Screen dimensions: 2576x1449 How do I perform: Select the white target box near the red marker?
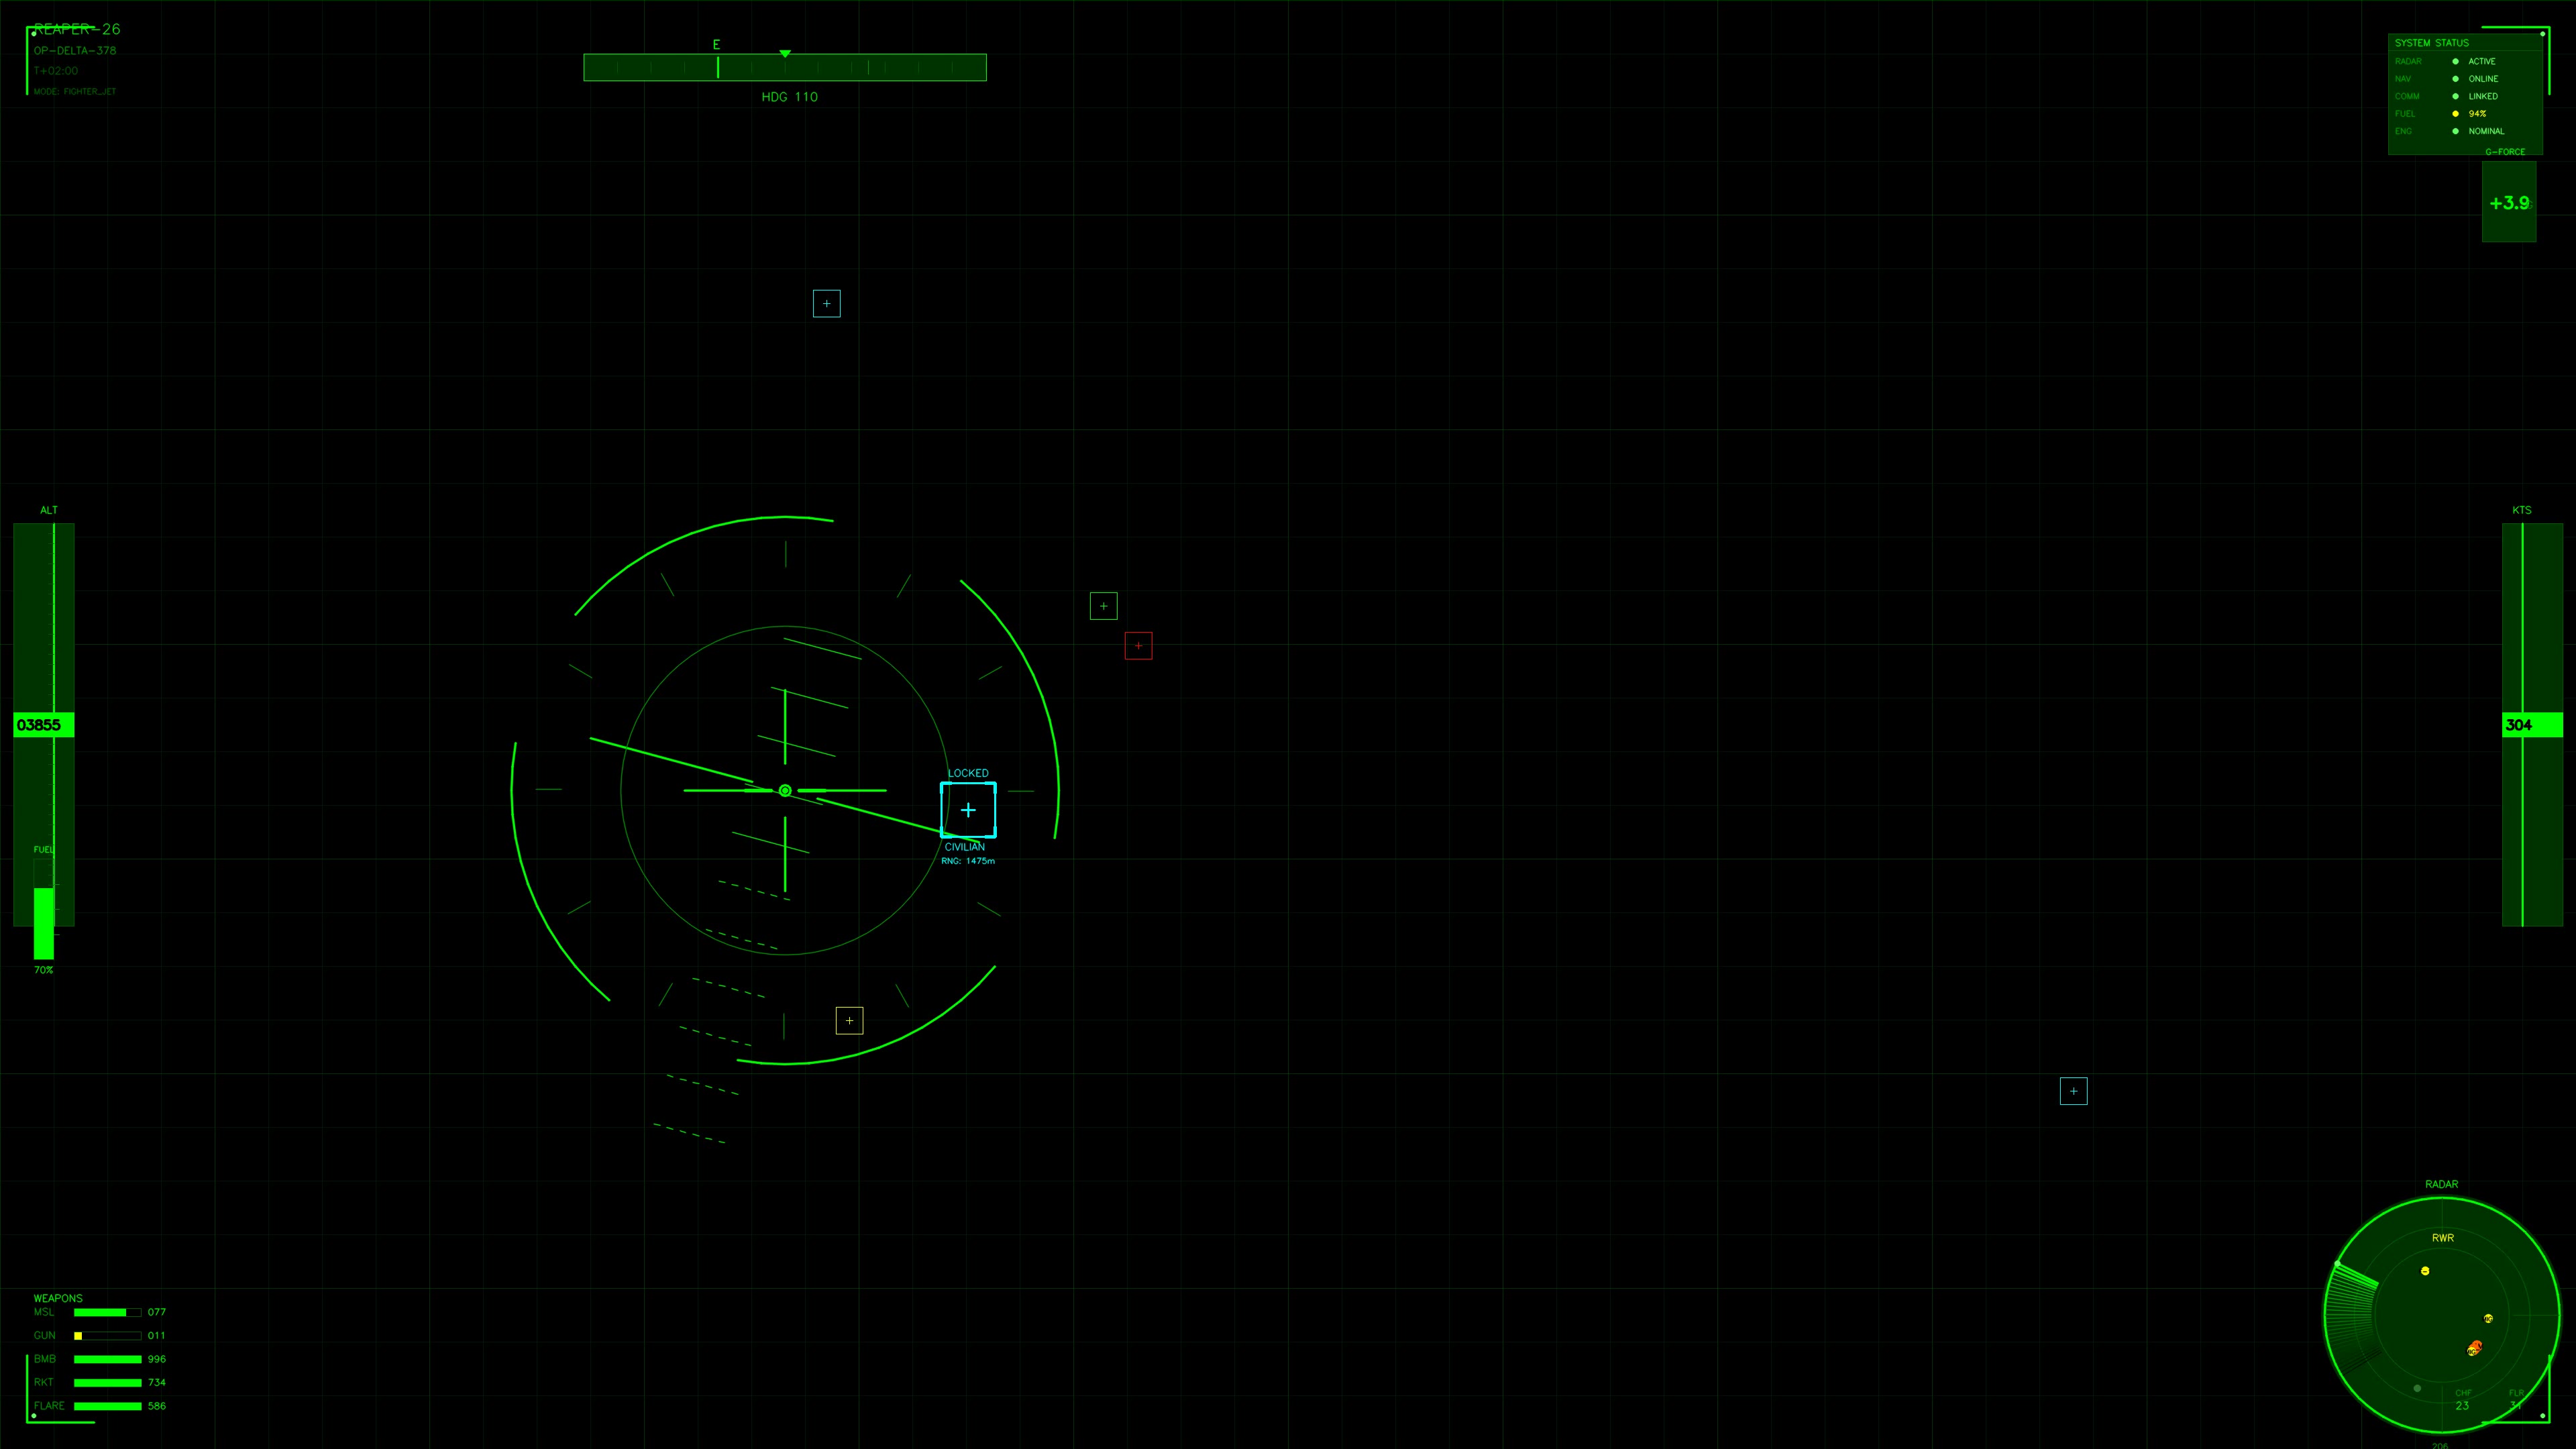(1103, 606)
